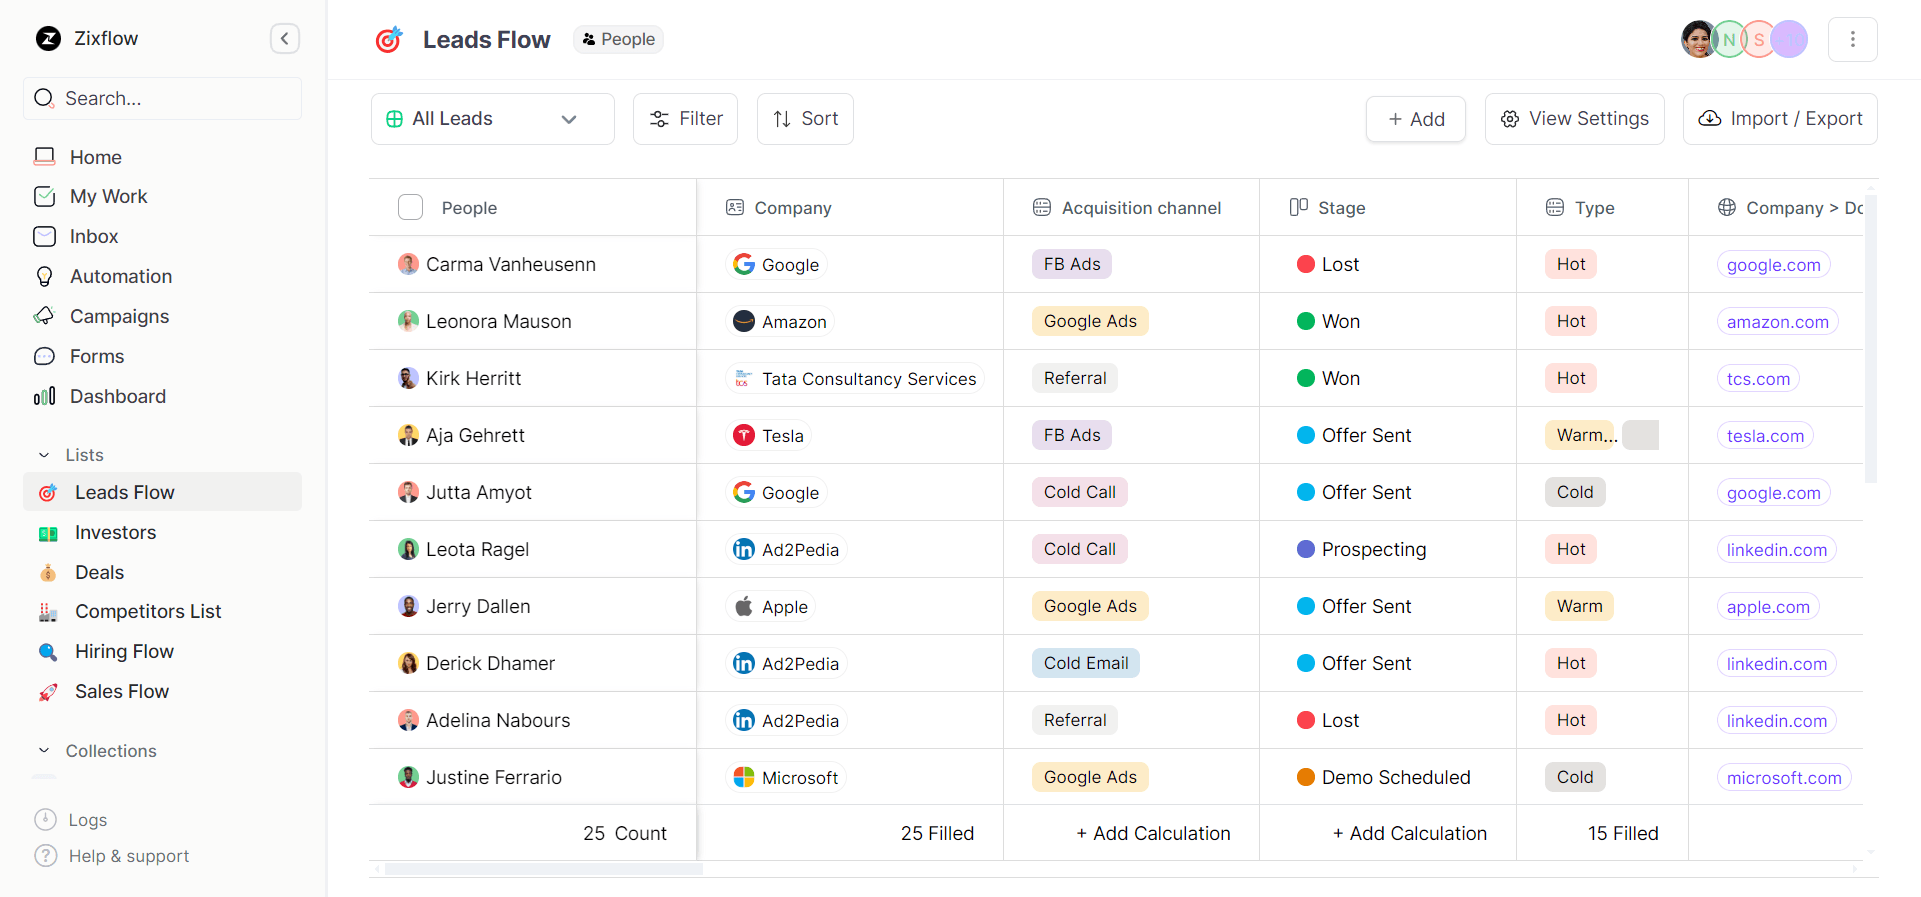Click the Leads Flow target icon in header
1921x897 pixels.
coord(389,40)
